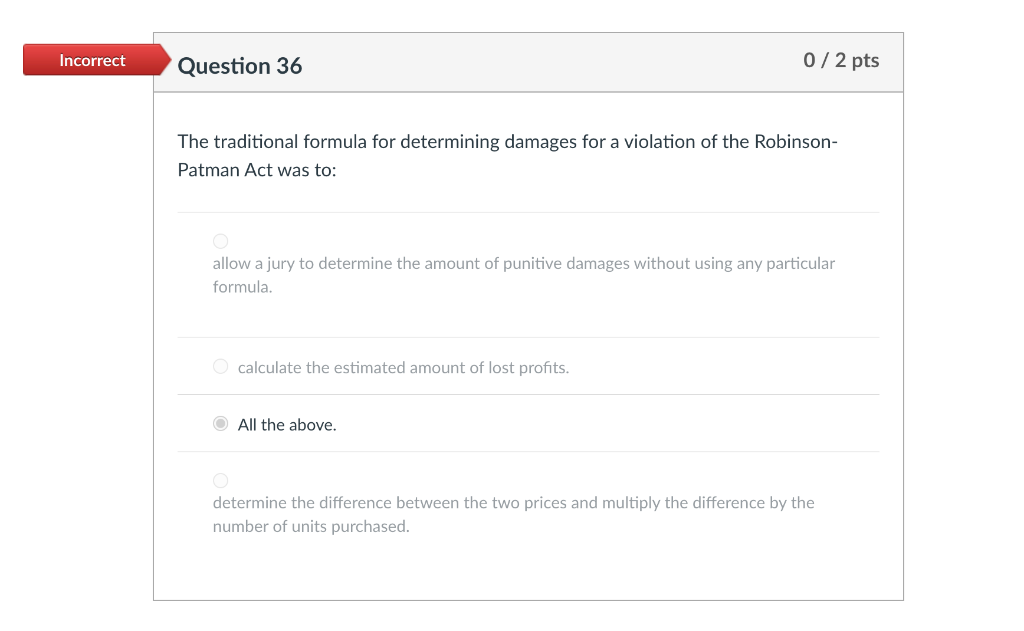Click the divider line below the question text

pyautogui.click(x=528, y=211)
